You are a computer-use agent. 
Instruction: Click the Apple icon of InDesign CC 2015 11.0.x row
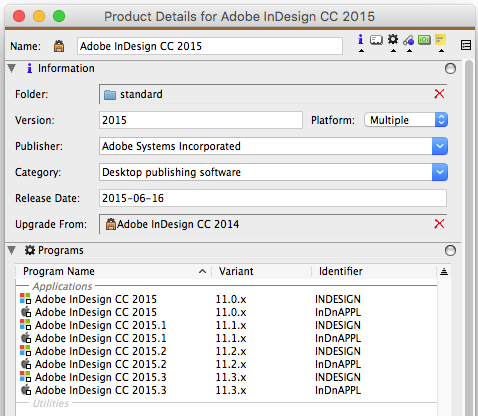(26, 312)
